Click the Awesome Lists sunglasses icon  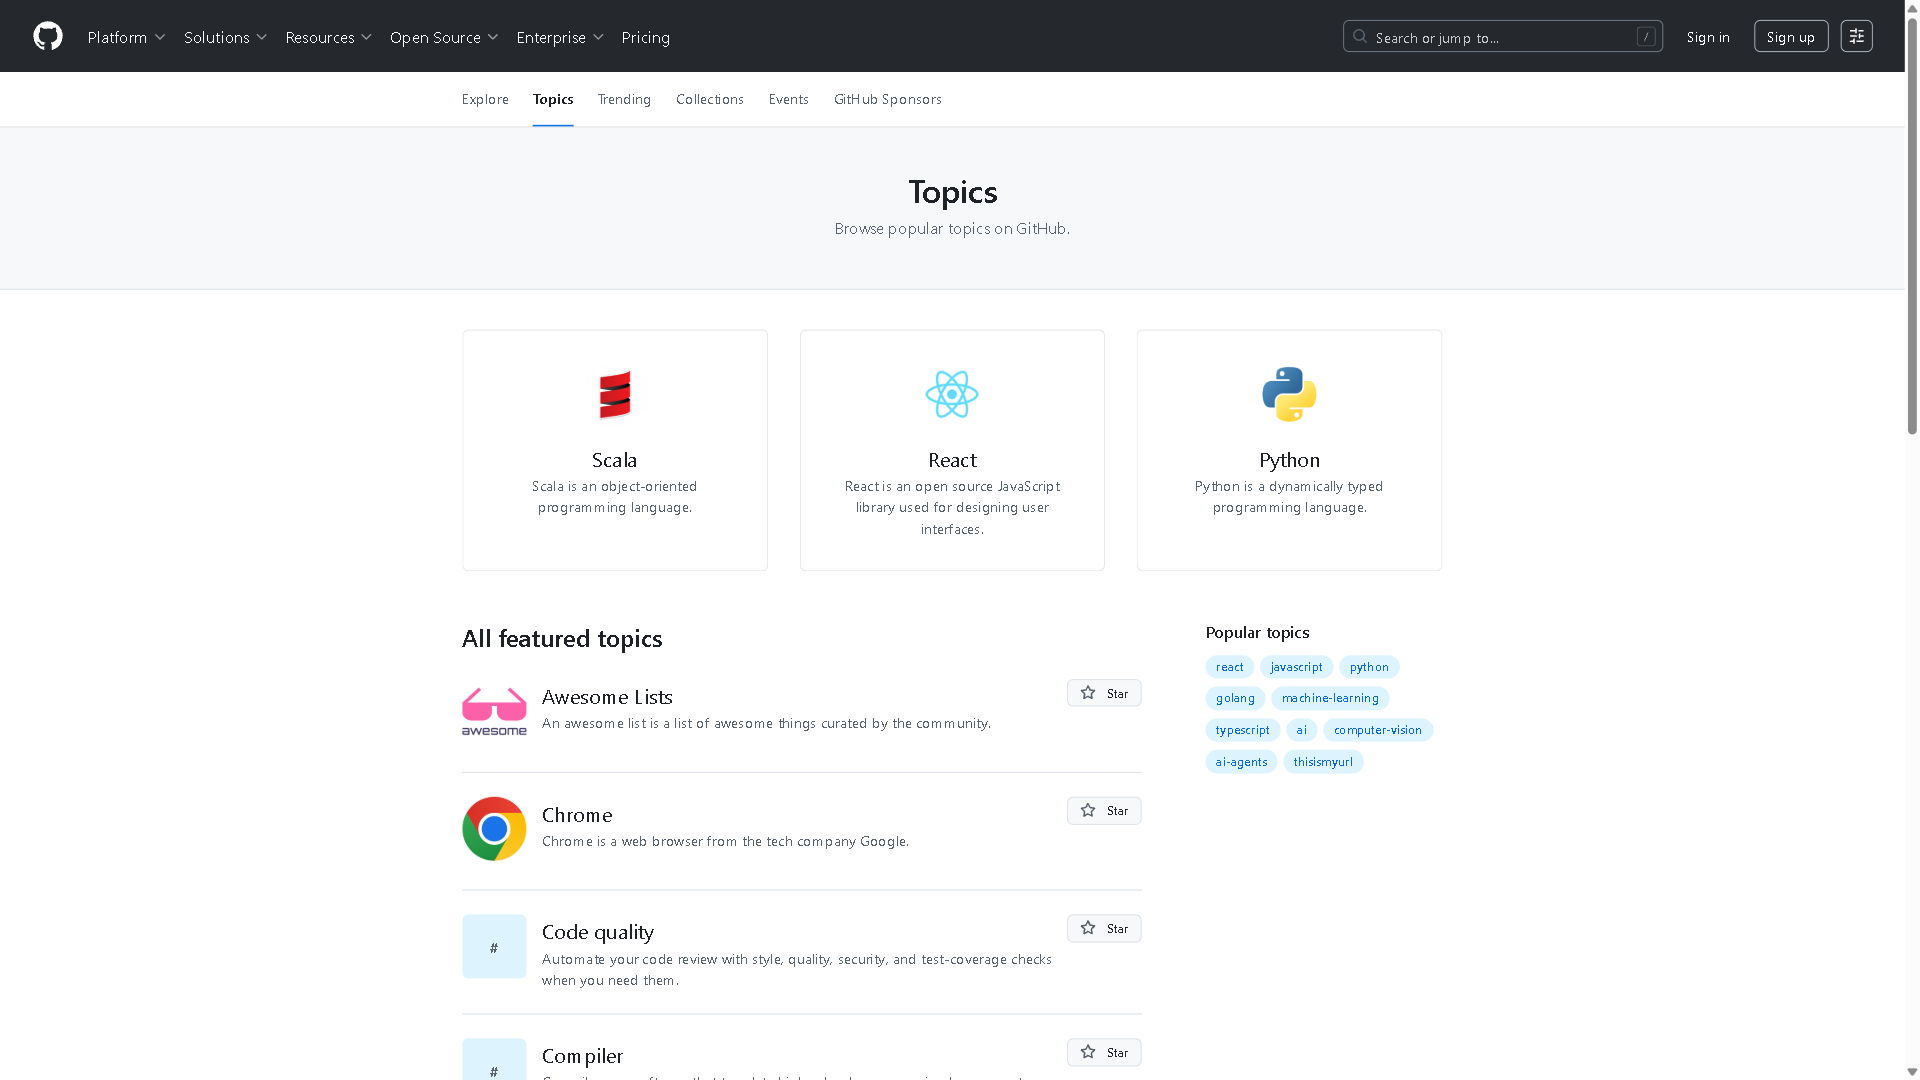click(493, 710)
